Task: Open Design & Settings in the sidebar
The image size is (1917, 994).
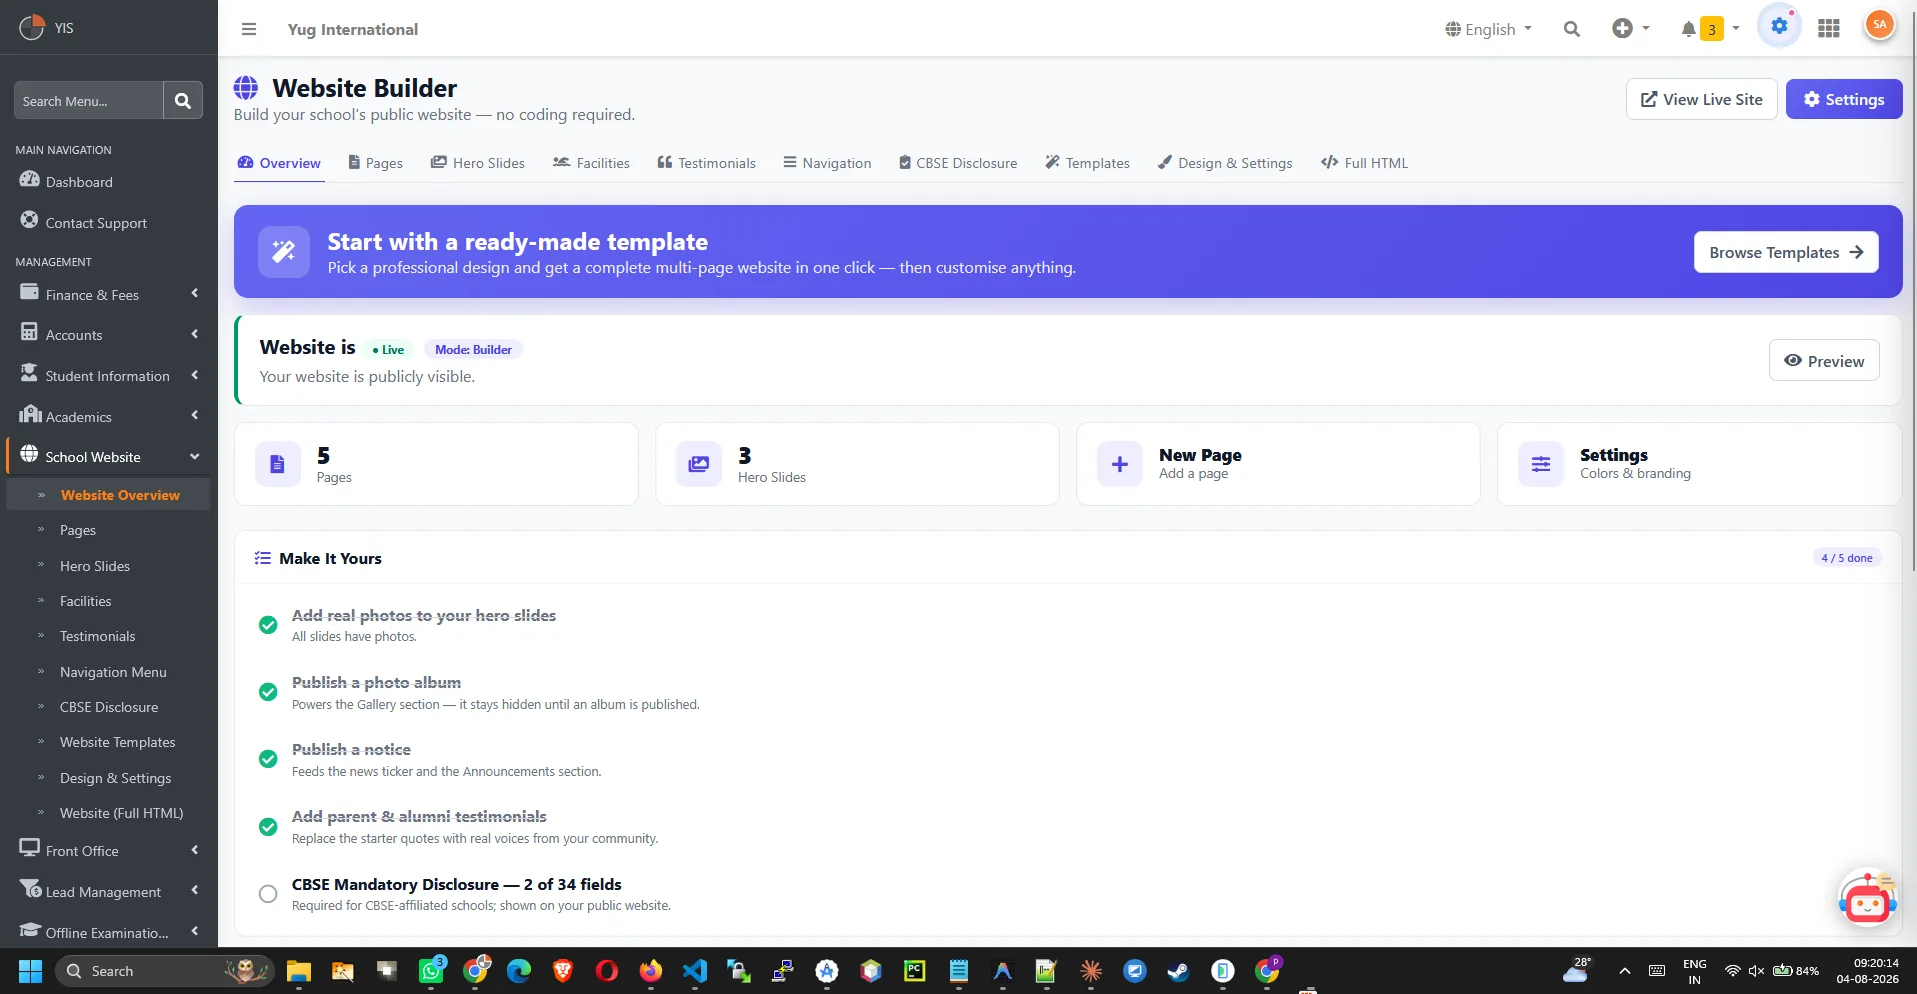Action: [x=115, y=778]
